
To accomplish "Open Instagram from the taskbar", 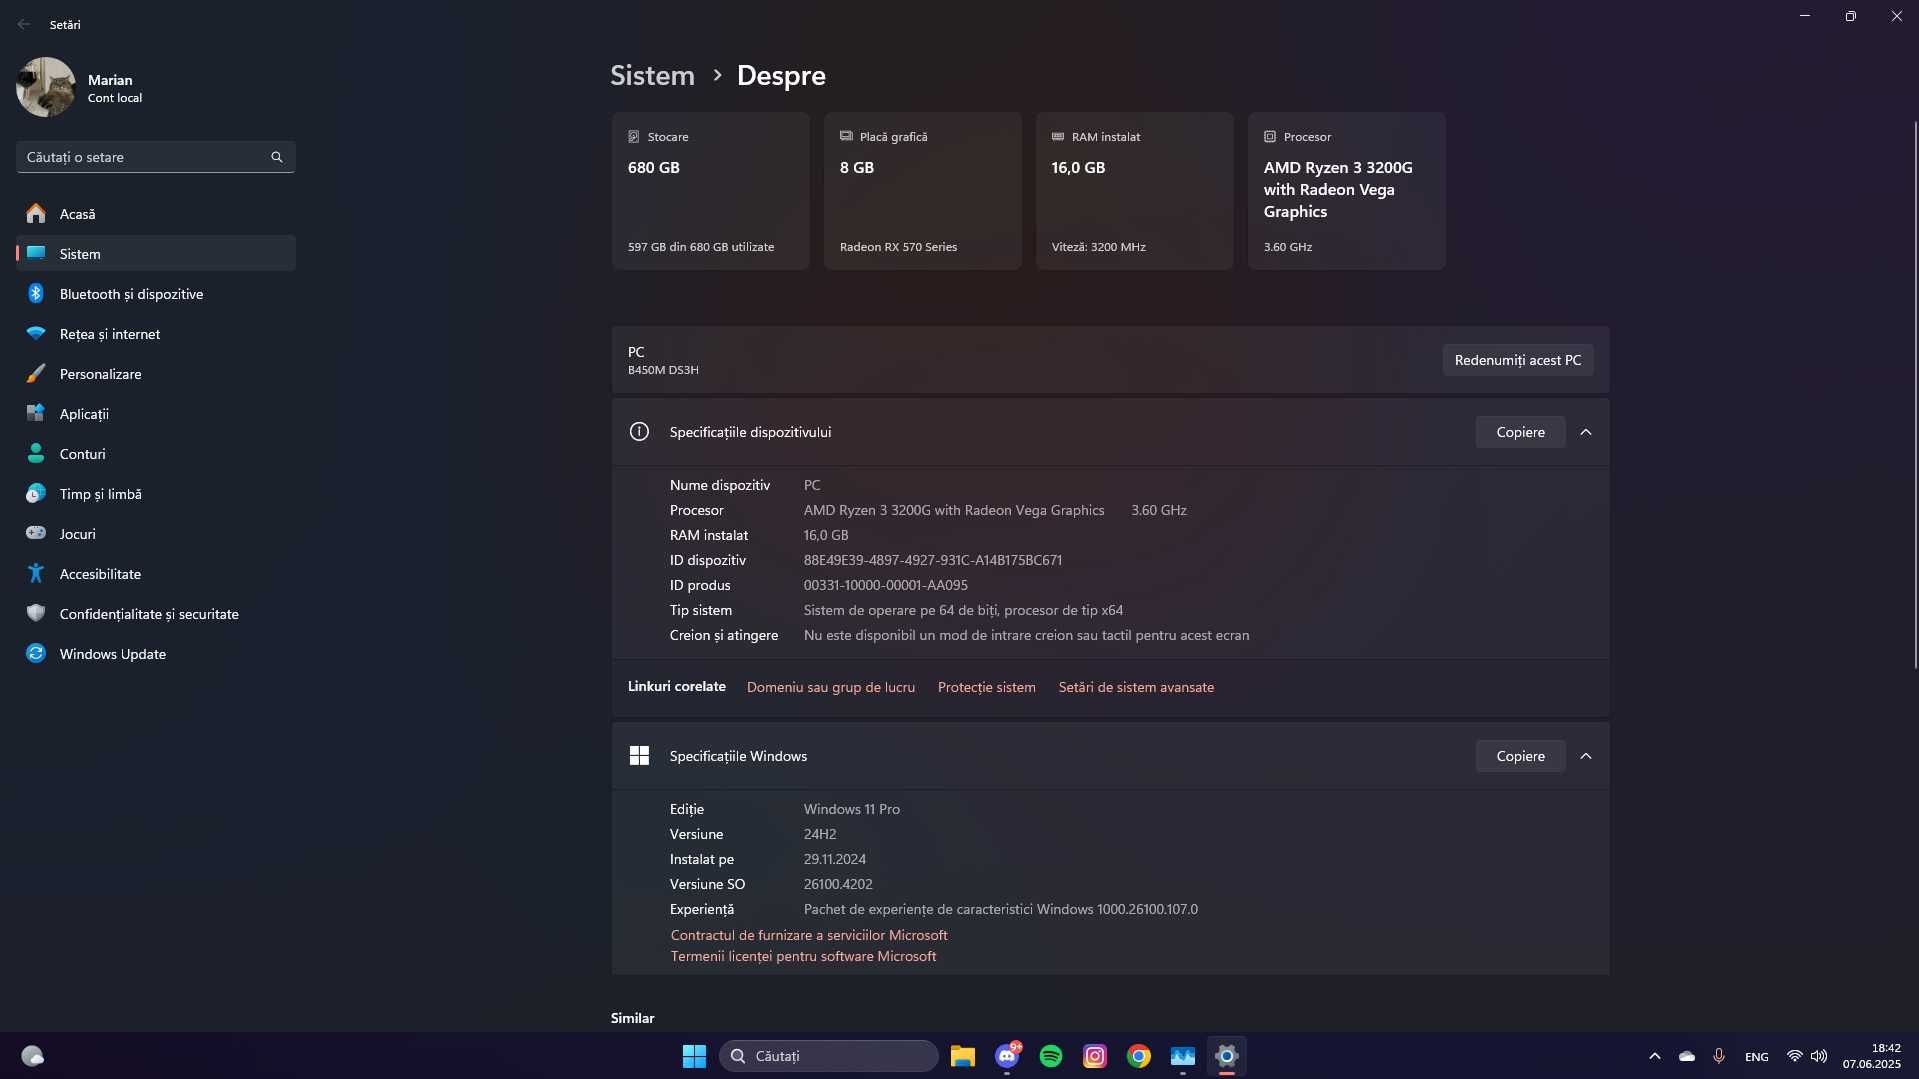I will (1095, 1056).
